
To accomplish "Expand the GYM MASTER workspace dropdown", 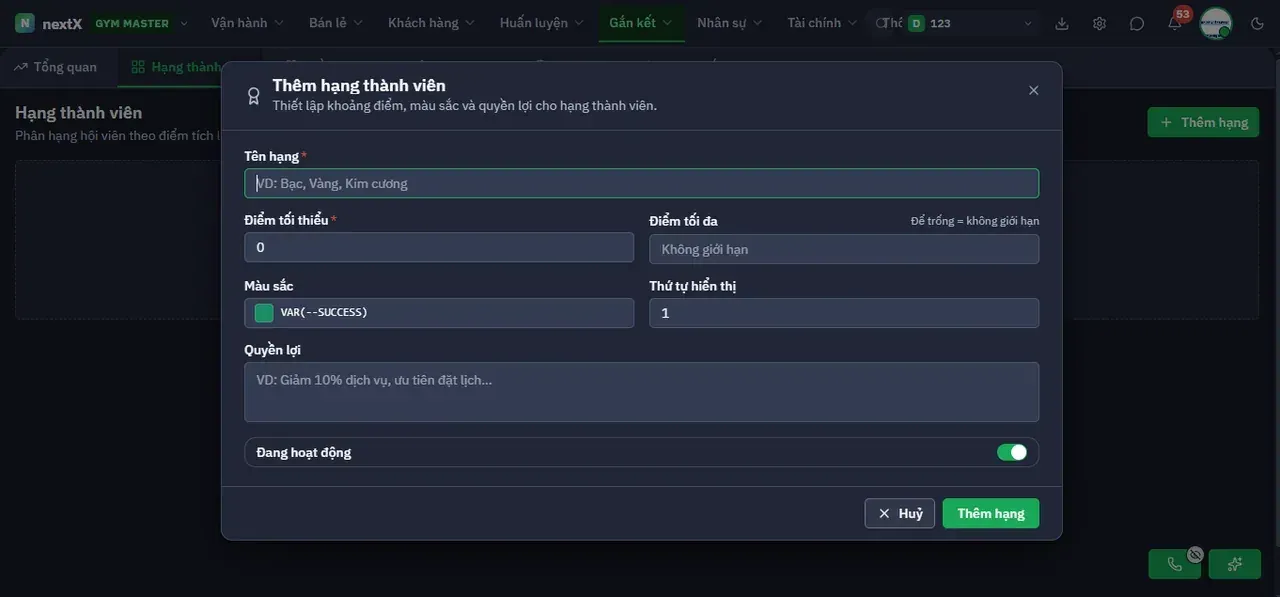I will click(x=139, y=23).
